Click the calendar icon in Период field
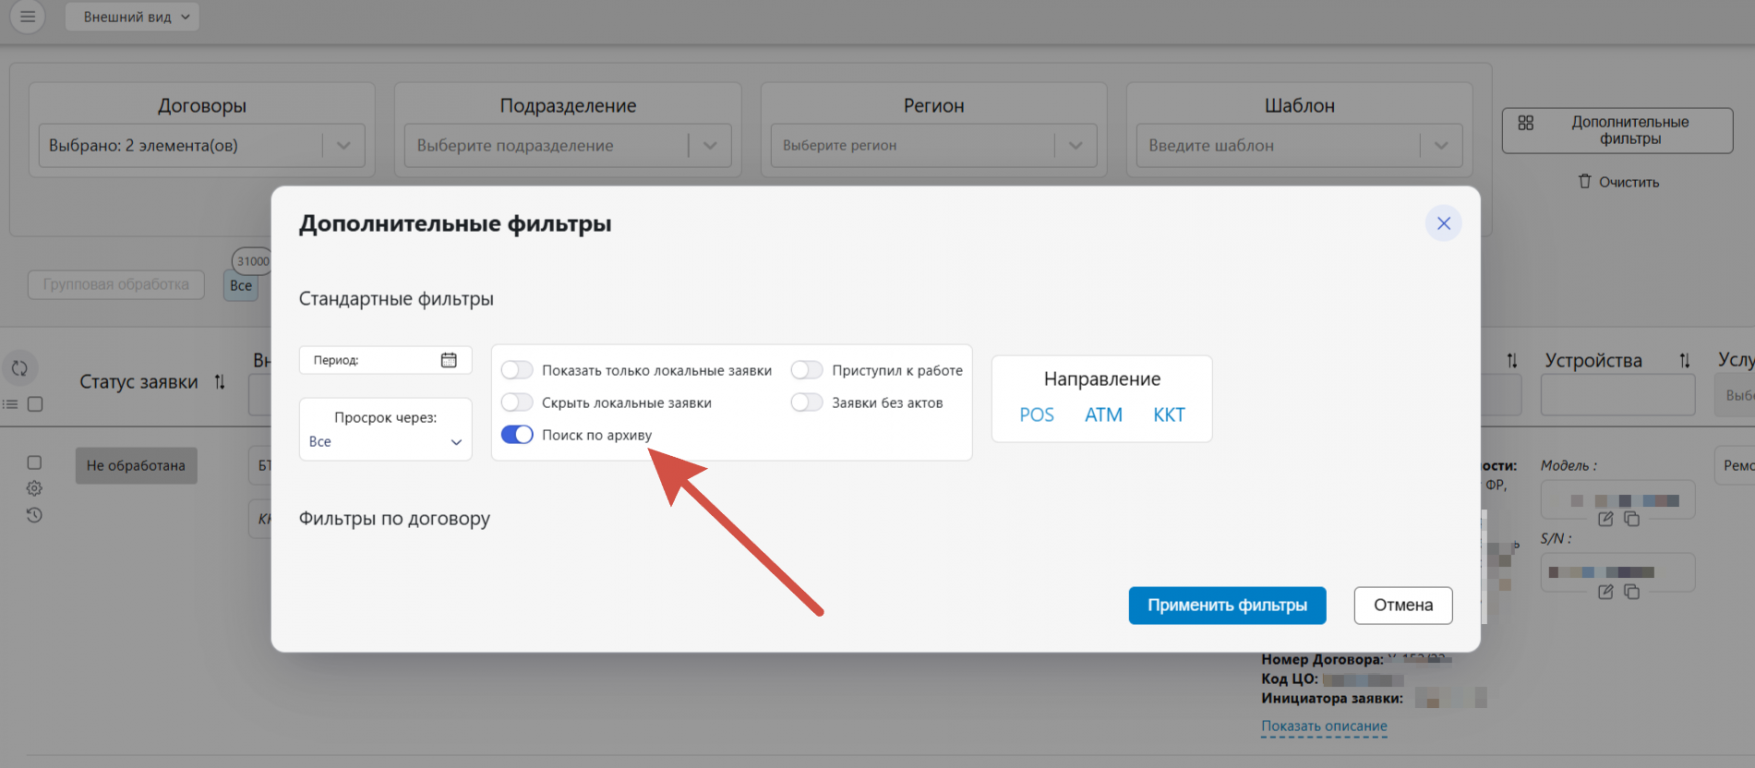 point(449,360)
